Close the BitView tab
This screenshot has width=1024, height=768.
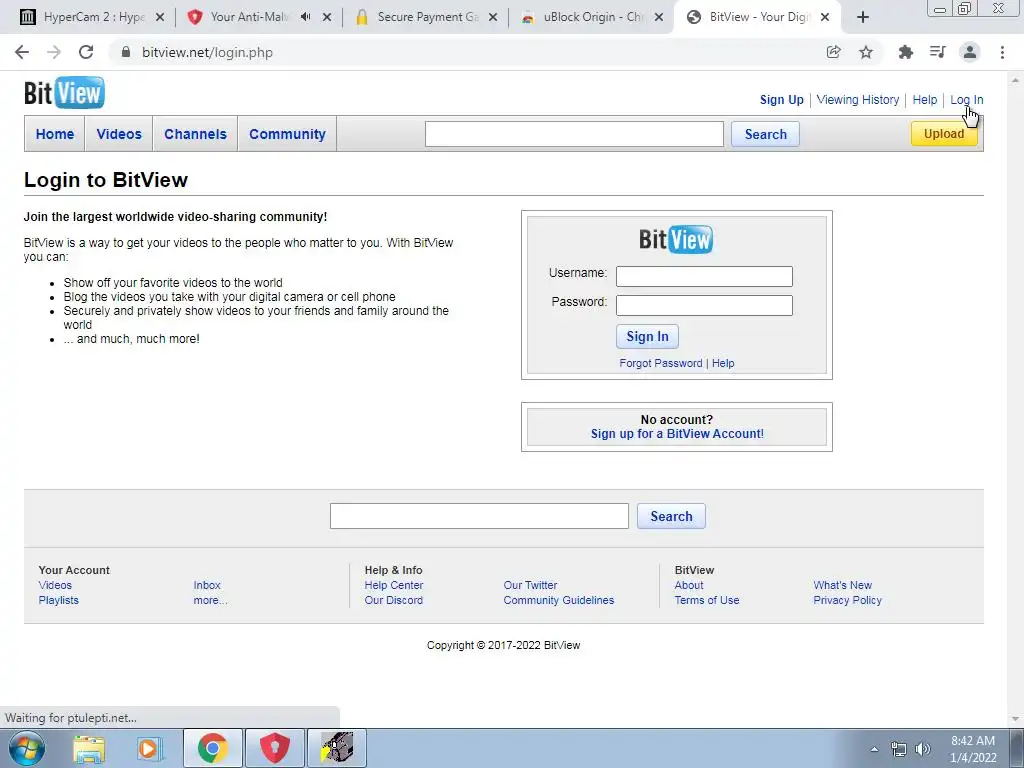click(825, 18)
